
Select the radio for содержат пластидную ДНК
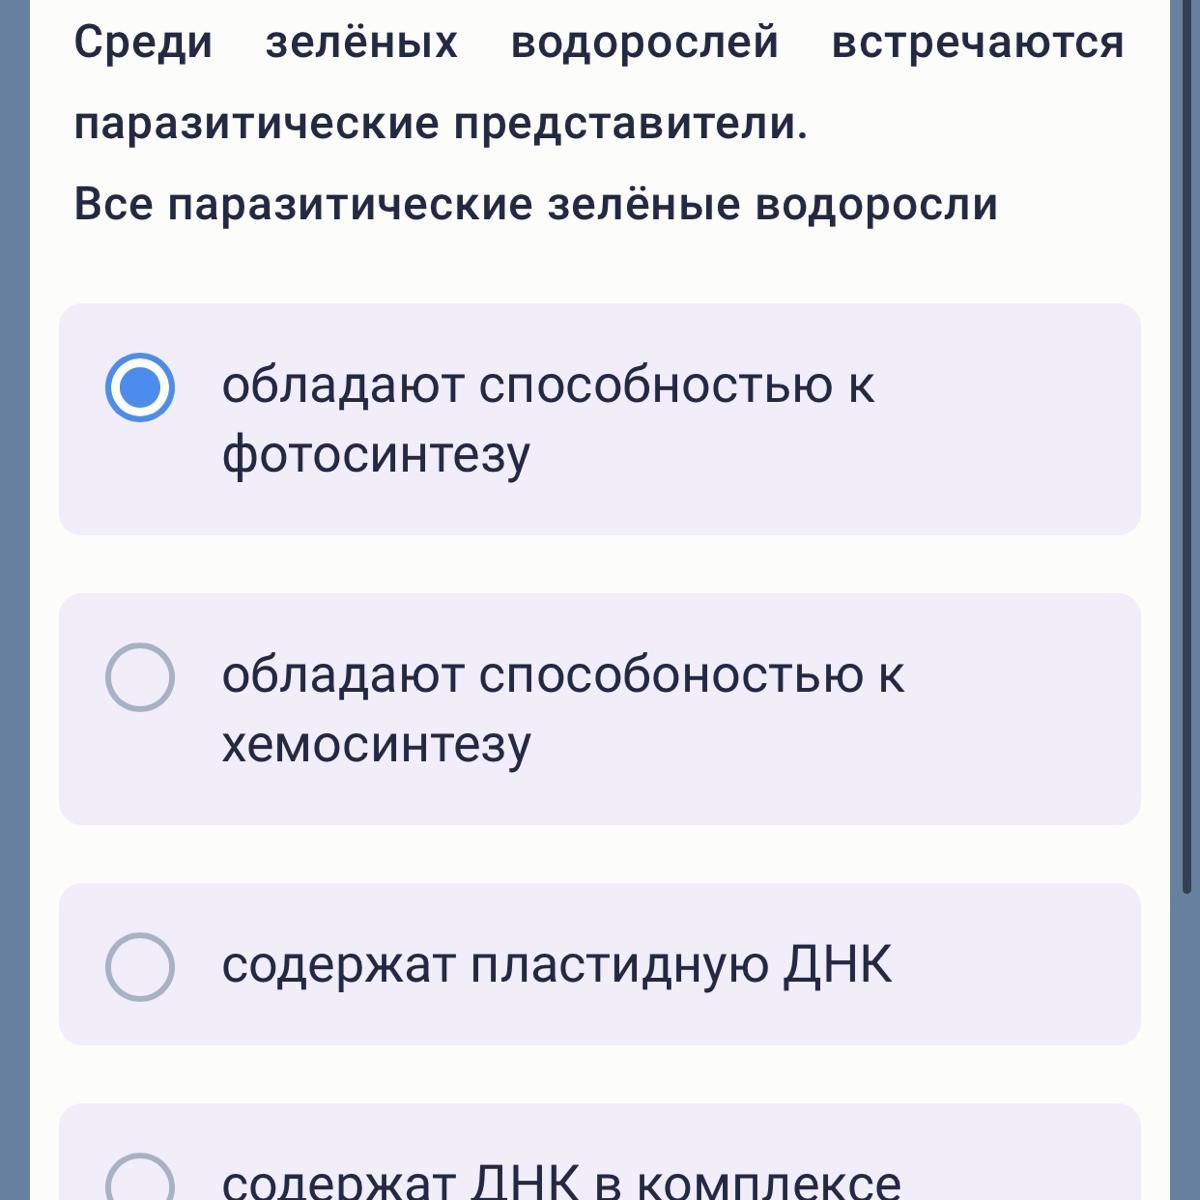pos(140,967)
